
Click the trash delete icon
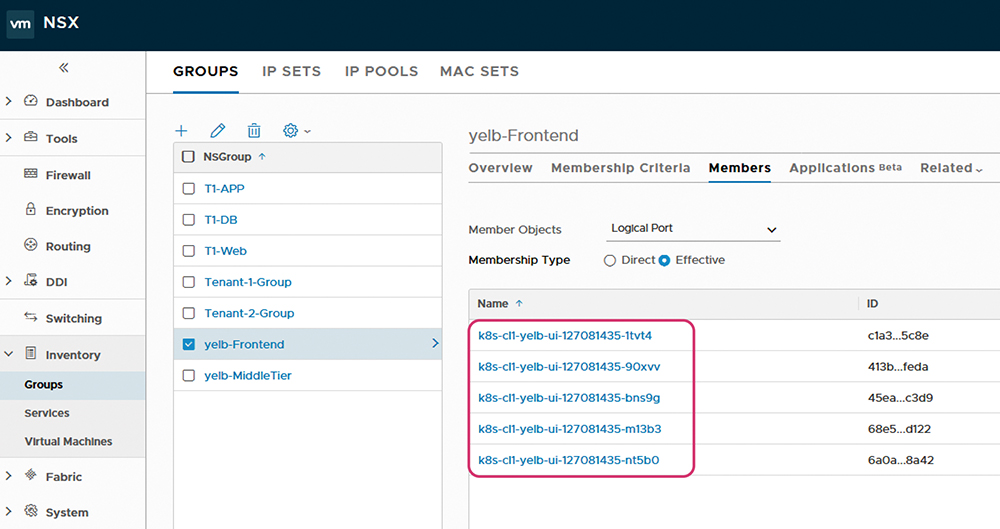(x=254, y=131)
